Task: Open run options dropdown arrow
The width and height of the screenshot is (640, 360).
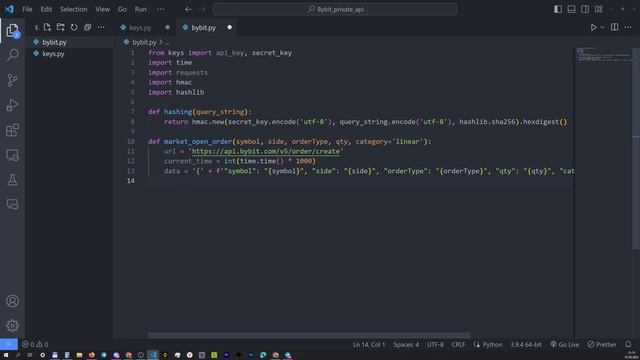Action: (602, 27)
